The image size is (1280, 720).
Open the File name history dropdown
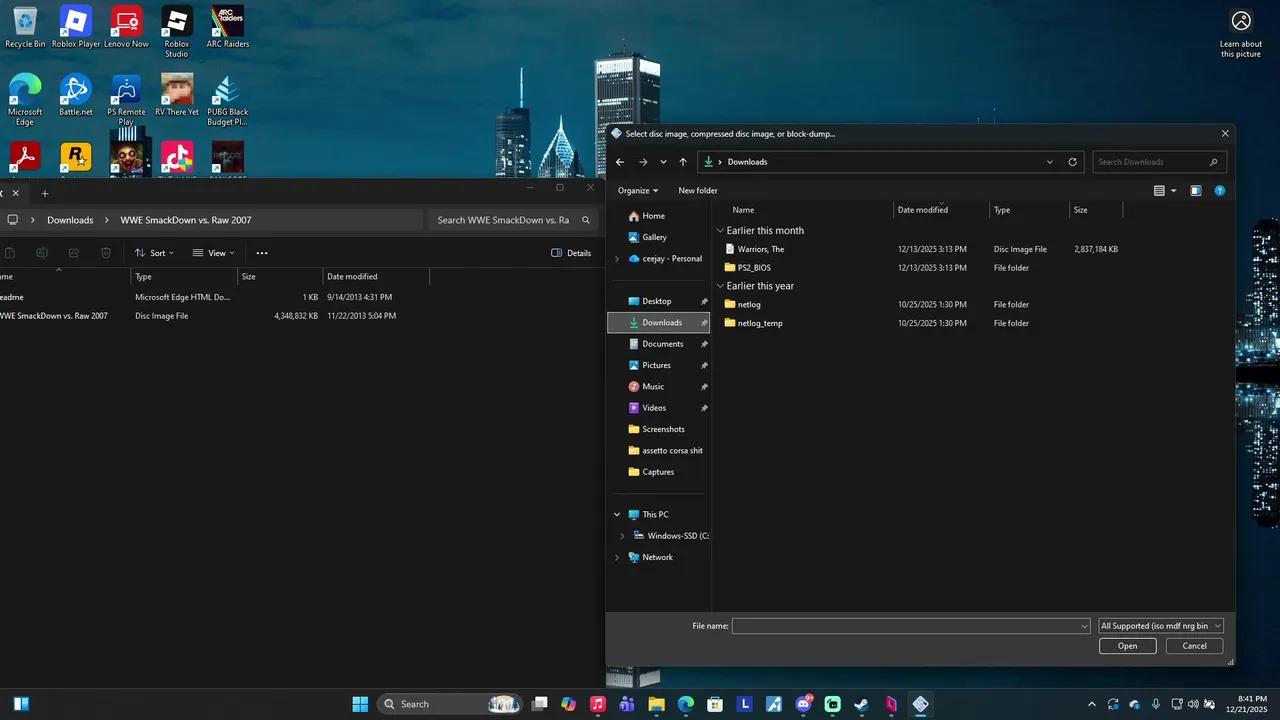point(1084,626)
